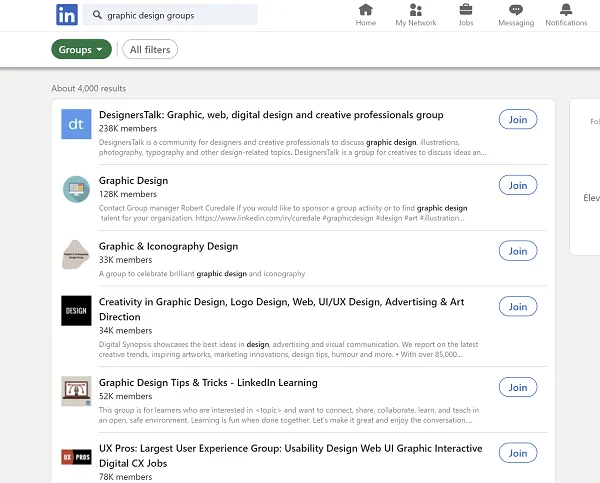Open the Graphic Design group title link
Viewport: 600px width, 483px height.
tap(133, 181)
